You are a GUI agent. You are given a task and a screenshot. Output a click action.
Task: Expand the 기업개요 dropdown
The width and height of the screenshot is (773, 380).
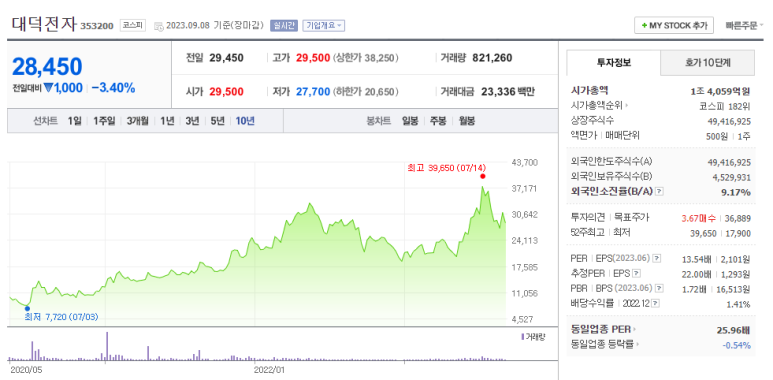pyautogui.click(x=323, y=26)
